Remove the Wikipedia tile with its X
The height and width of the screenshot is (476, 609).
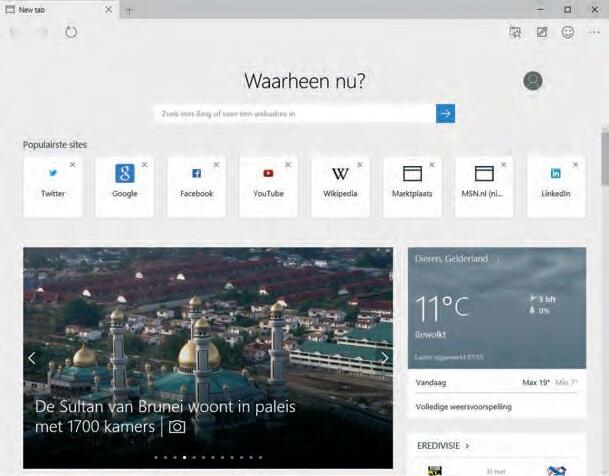tap(360, 165)
